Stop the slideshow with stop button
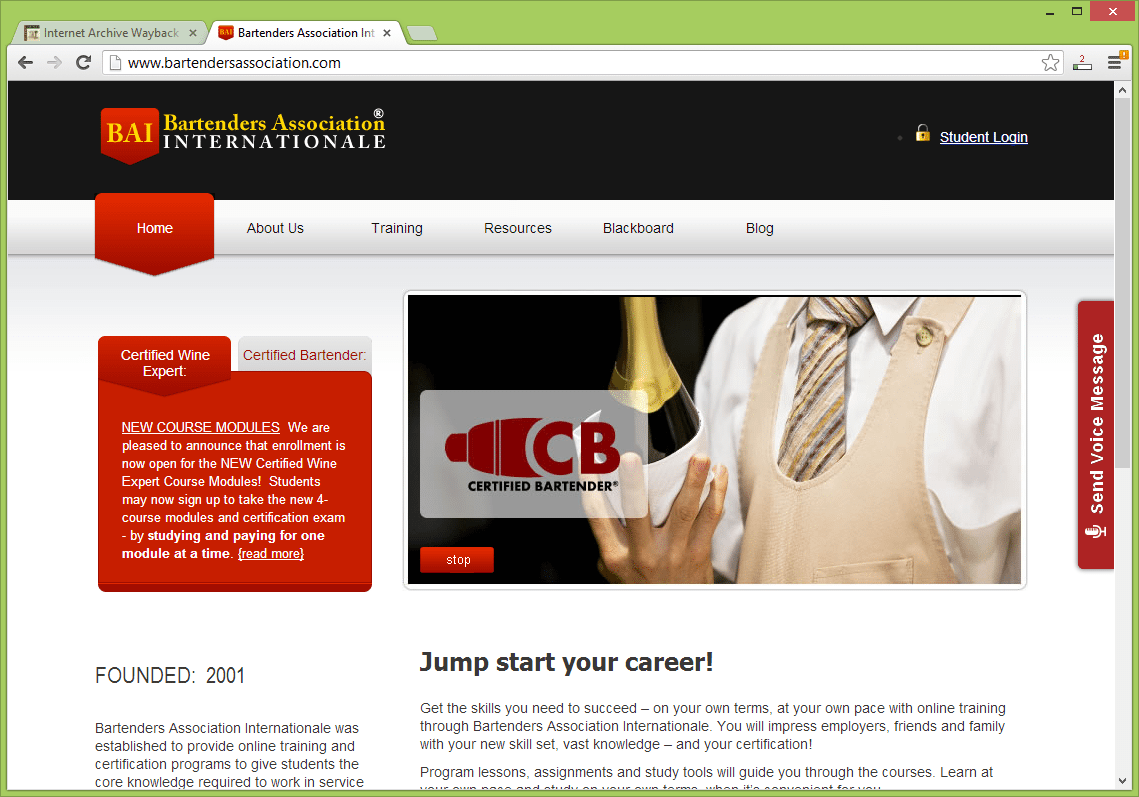 pyautogui.click(x=458, y=560)
